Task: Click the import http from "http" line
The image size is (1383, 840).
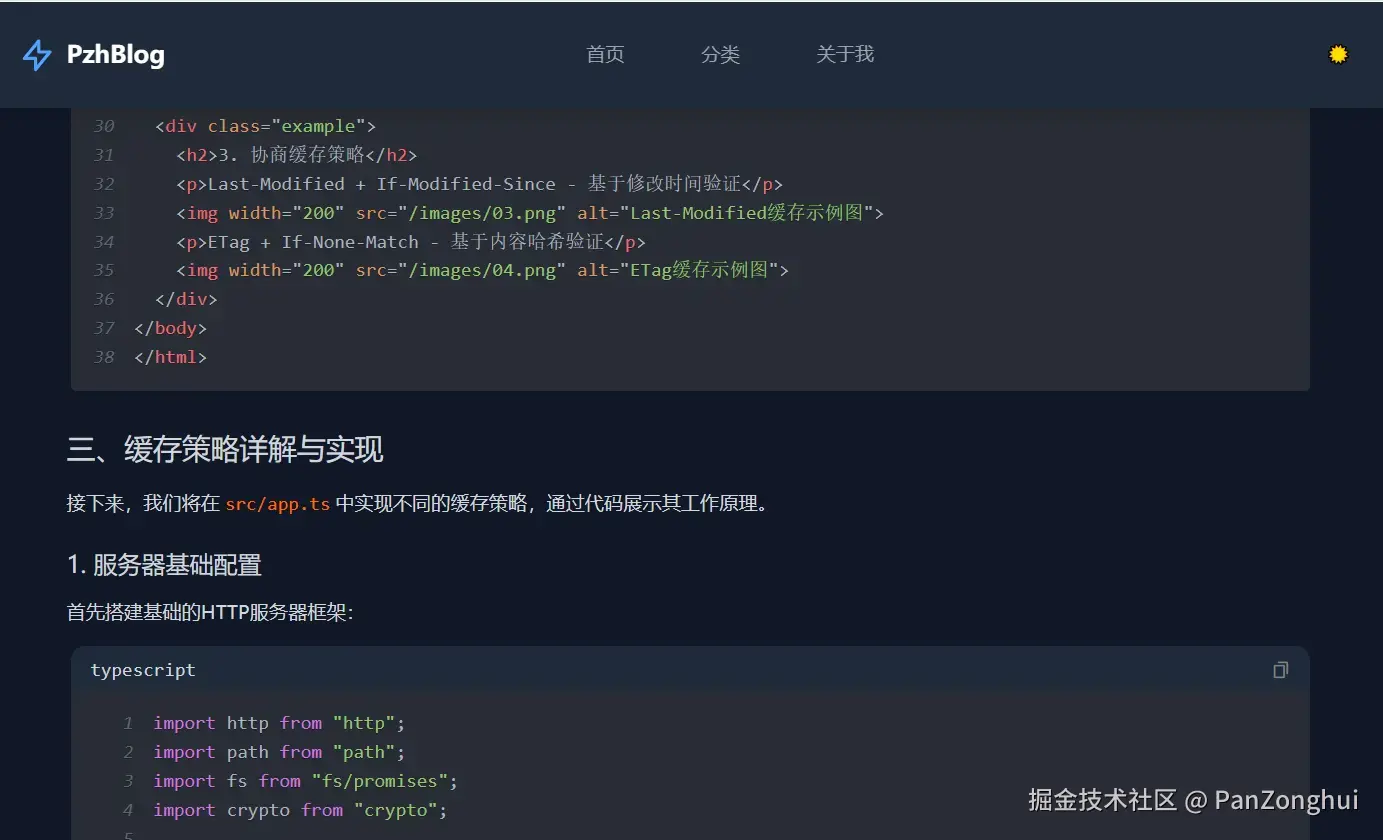Action: click(x=276, y=722)
